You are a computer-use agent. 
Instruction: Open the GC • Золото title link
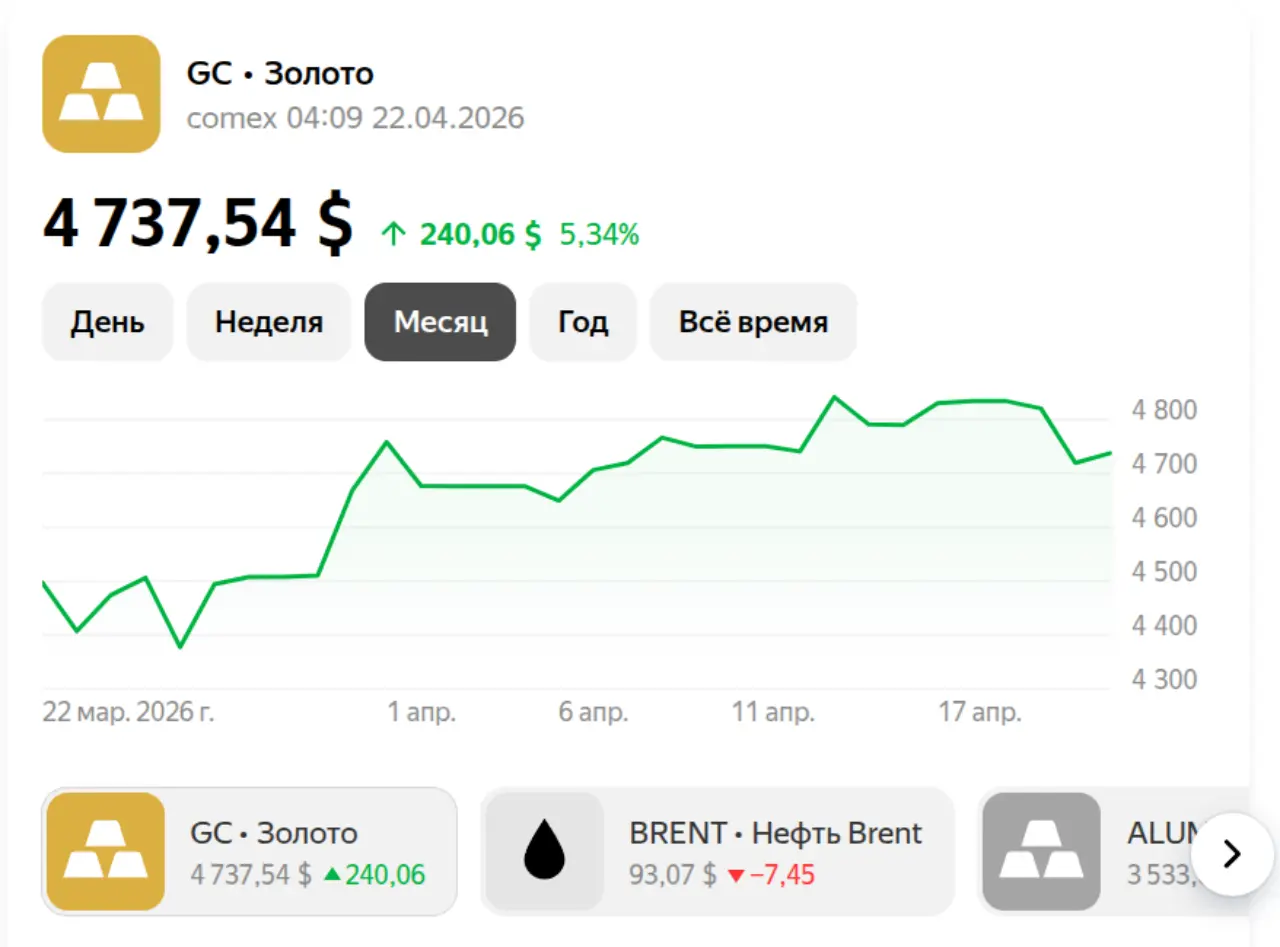click(281, 72)
